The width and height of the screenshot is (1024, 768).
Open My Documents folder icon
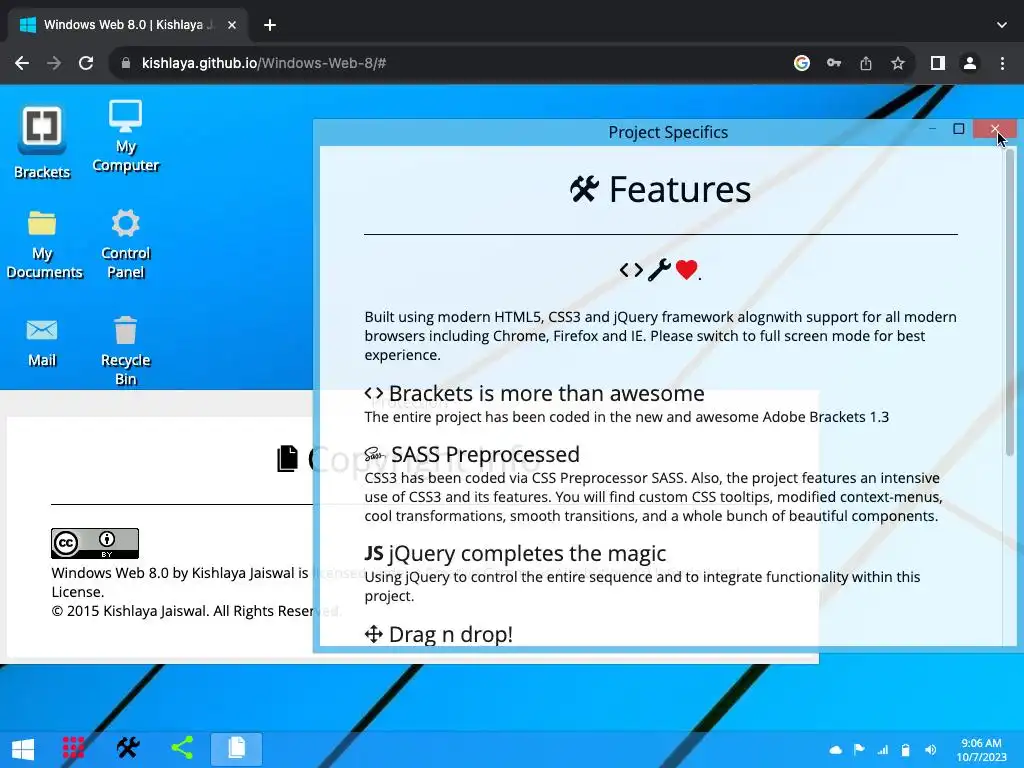43,245
